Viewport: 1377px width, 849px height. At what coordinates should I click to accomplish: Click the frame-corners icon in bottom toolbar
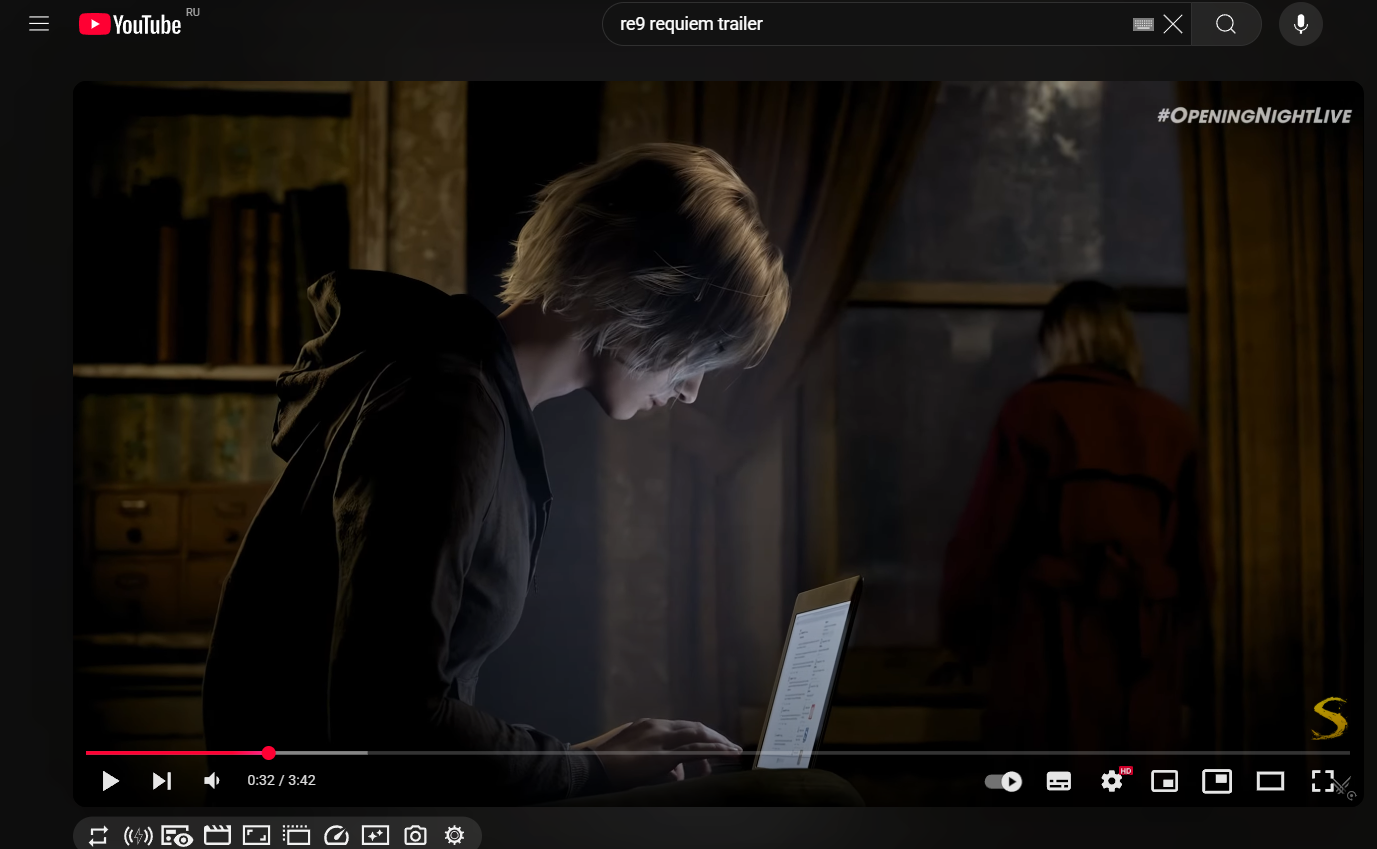coord(257,835)
